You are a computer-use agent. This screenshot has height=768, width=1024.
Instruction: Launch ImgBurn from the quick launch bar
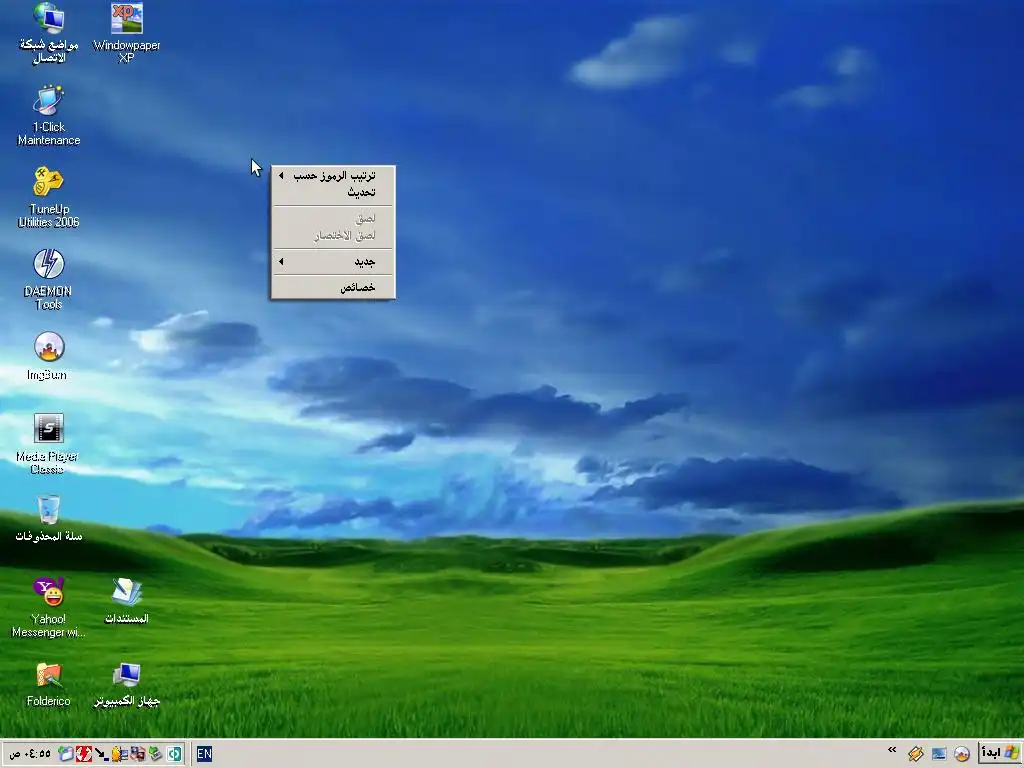pyautogui.click(x=962, y=754)
